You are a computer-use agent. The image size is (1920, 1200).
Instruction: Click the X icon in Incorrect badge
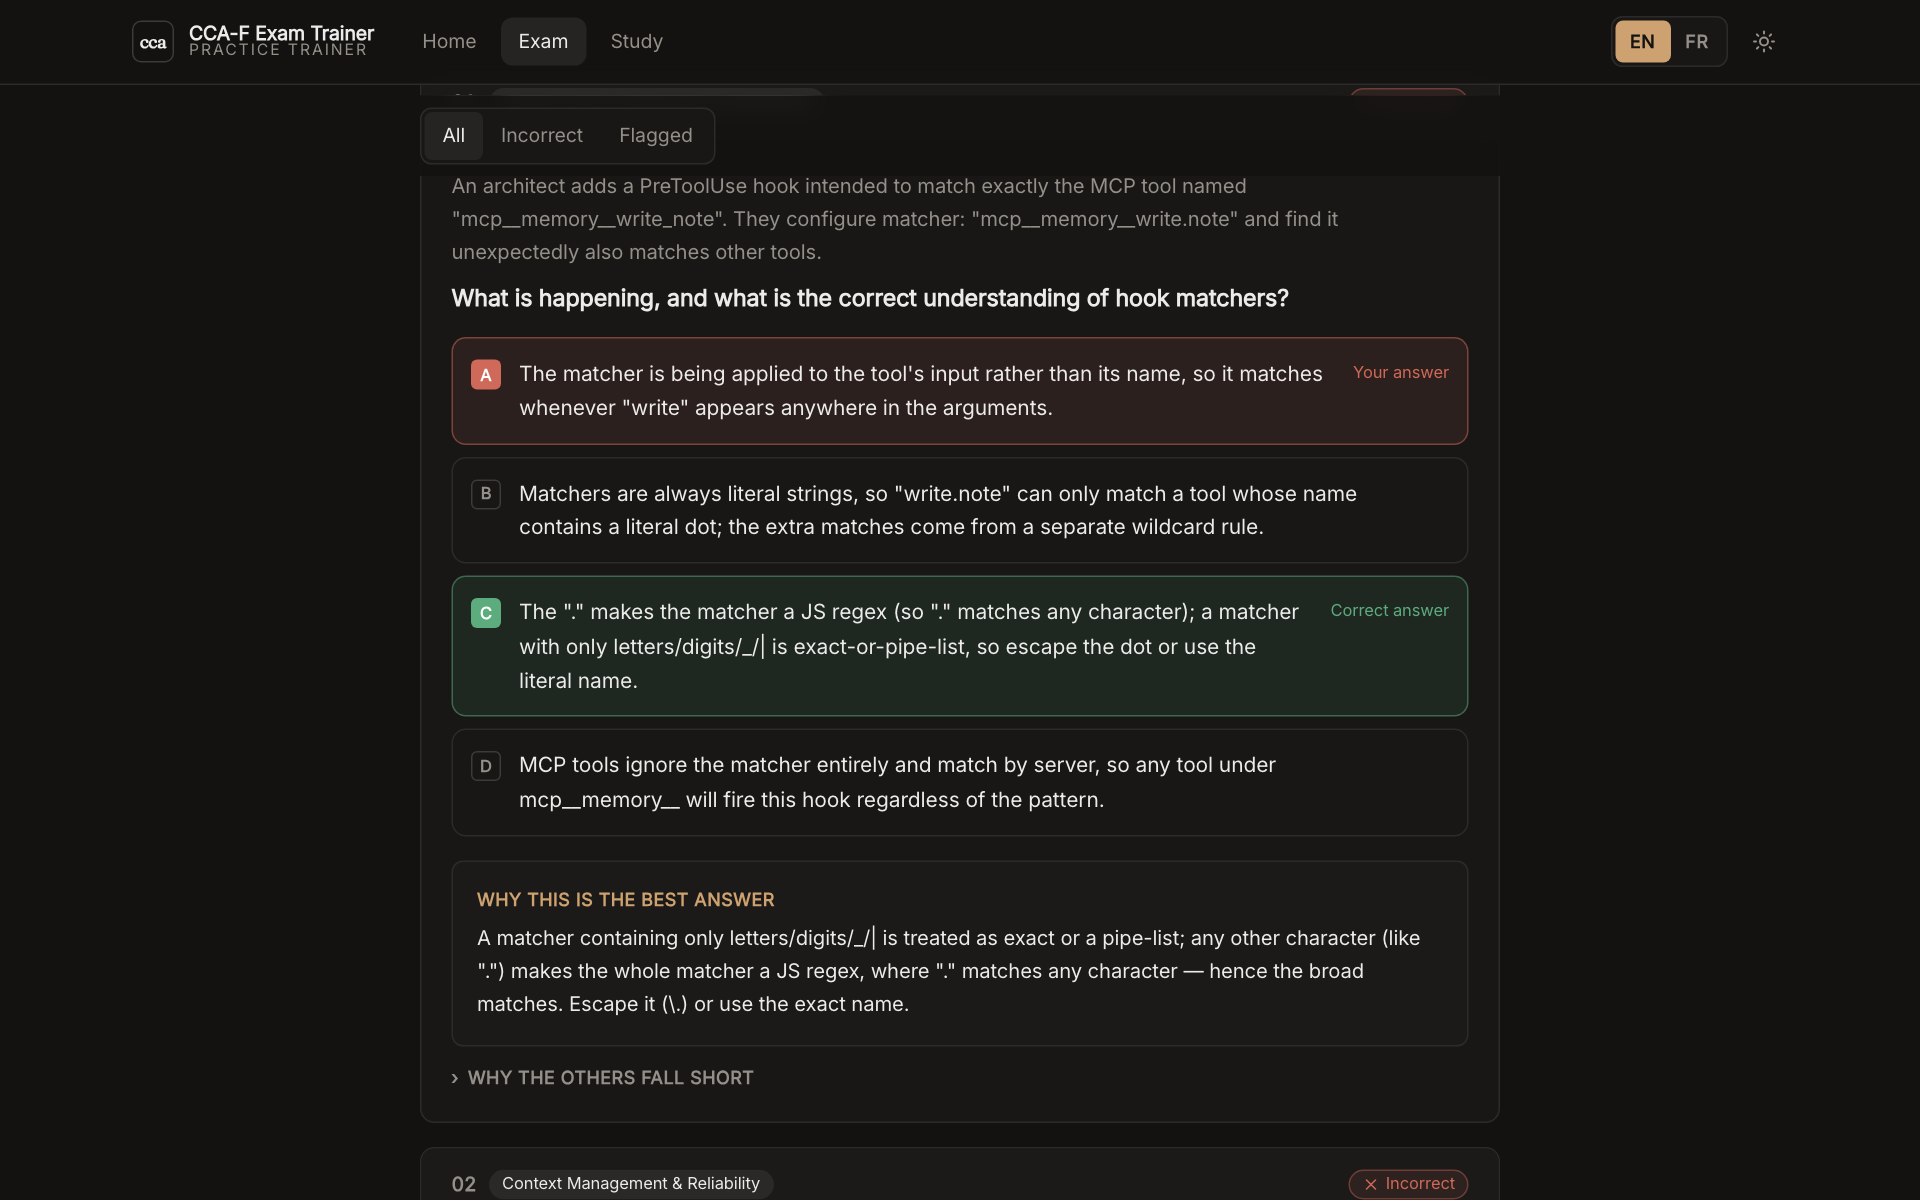coord(1371,1184)
